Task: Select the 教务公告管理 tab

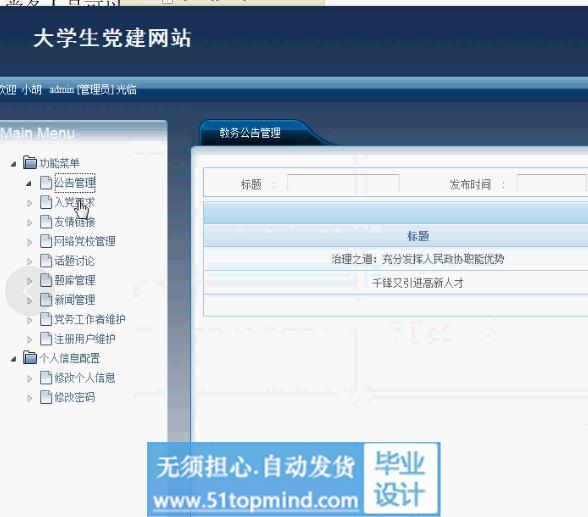Action: coord(250,133)
